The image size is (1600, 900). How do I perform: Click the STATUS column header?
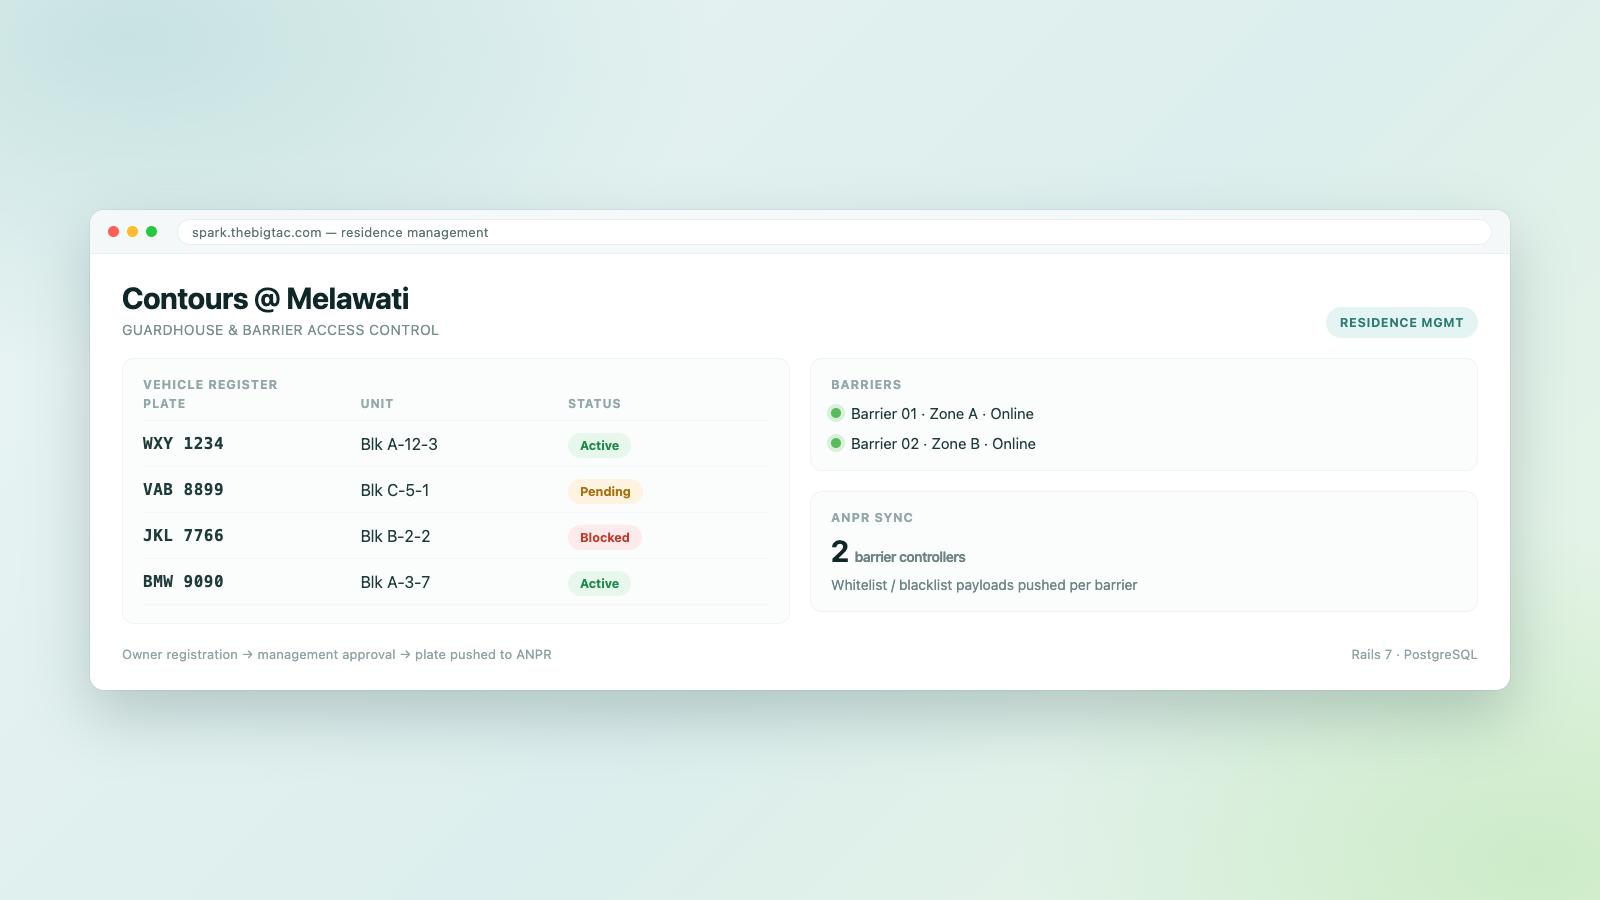click(594, 404)
